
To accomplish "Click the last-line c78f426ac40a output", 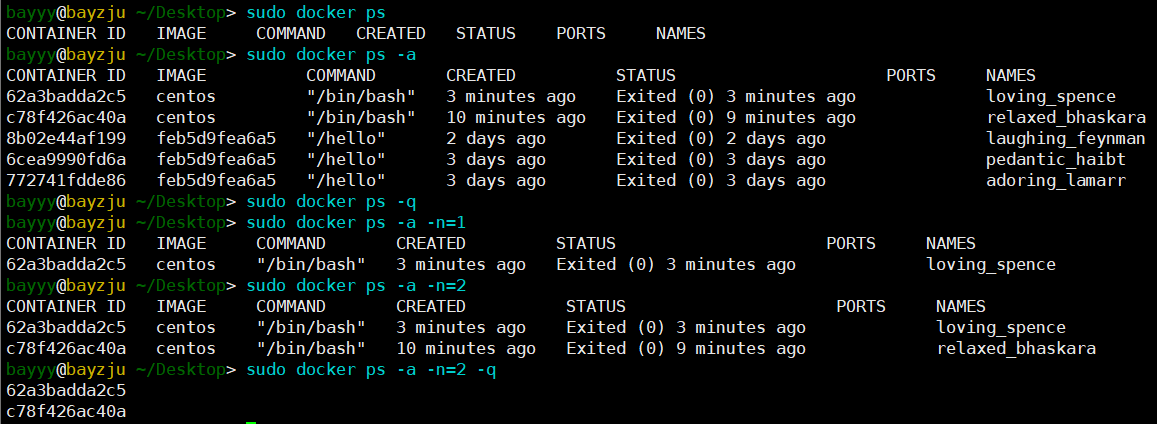I will [x=66, y=411].
